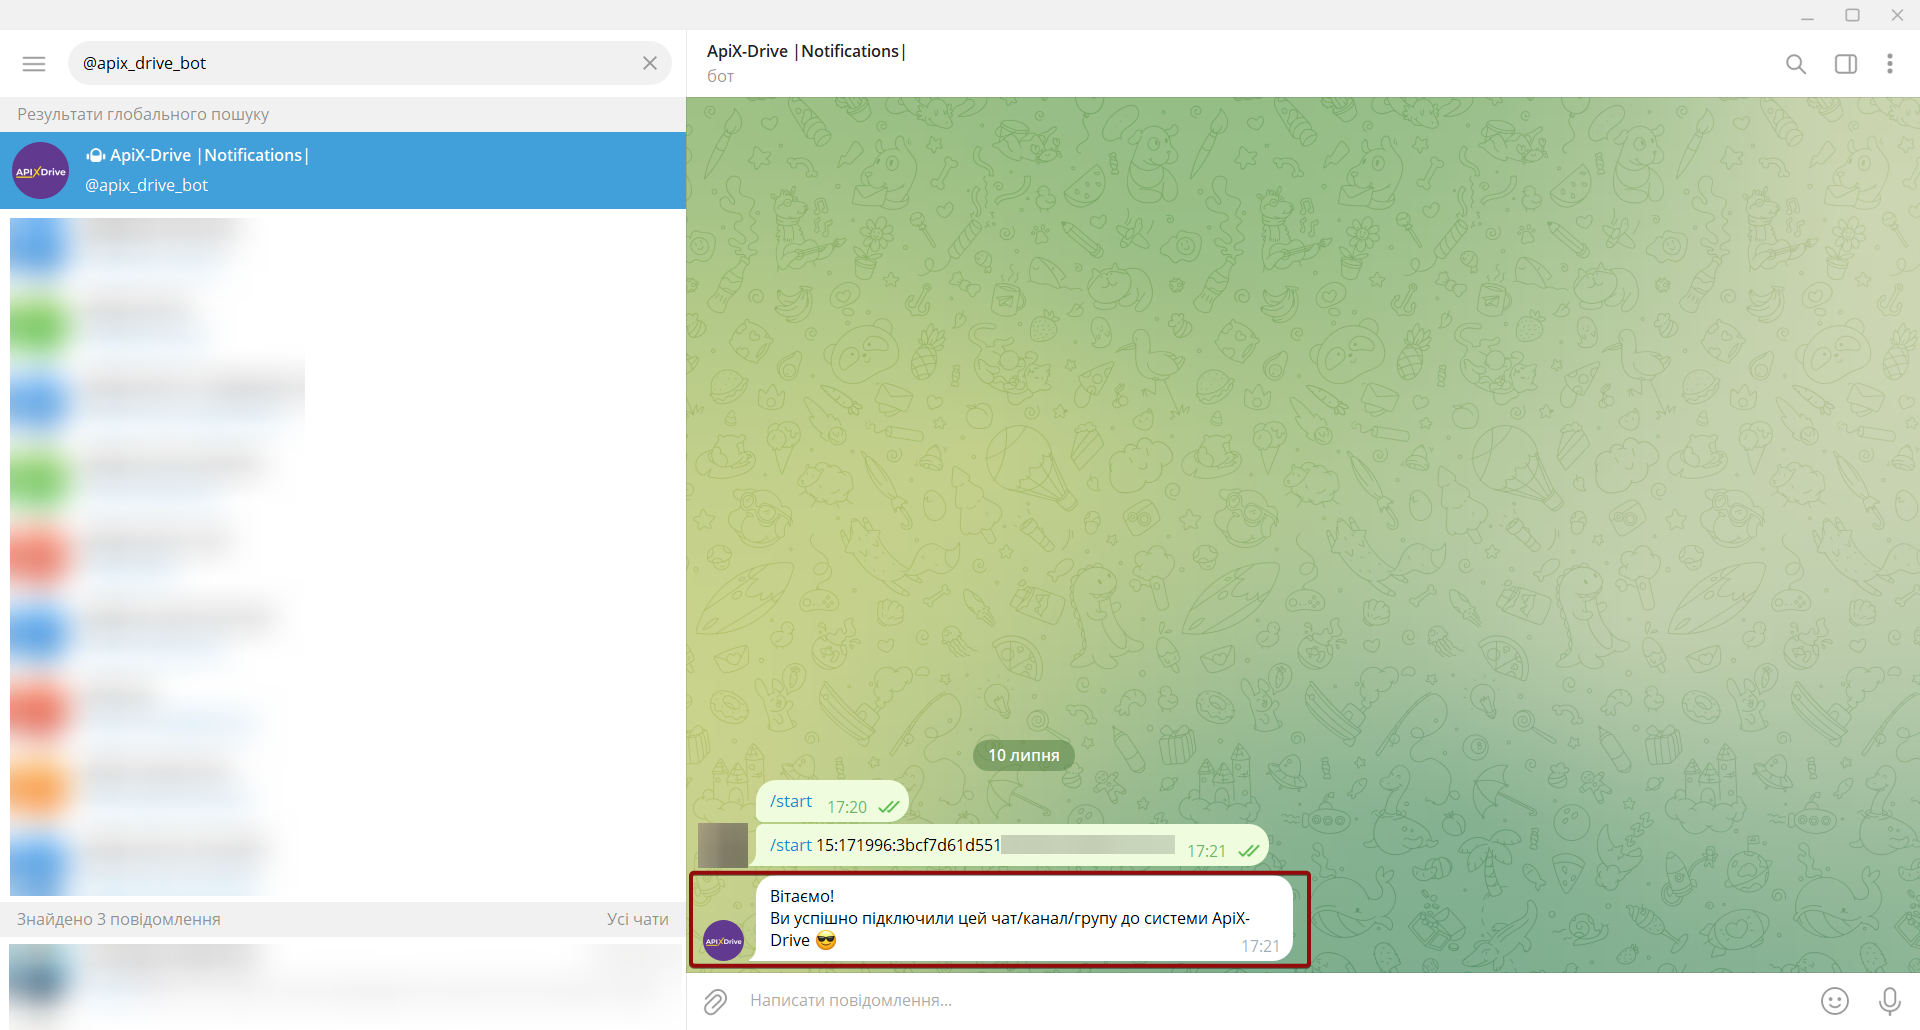Clear the search field text
The width and height of the screenshot is (1920, 1030).
click(x=650, y=63)
